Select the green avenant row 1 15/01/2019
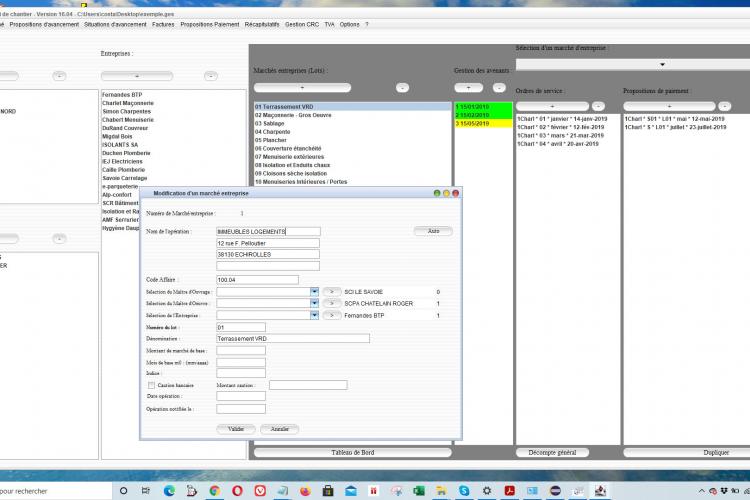The height and width of the screenshot is (500, 750). [x=483, y=107]
